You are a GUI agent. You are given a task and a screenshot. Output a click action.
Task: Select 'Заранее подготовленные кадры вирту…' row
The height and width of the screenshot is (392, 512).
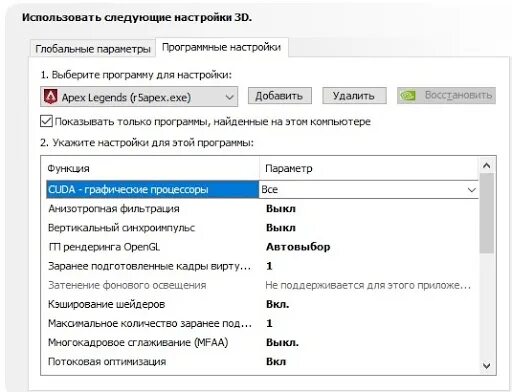[x=262, y=266]
